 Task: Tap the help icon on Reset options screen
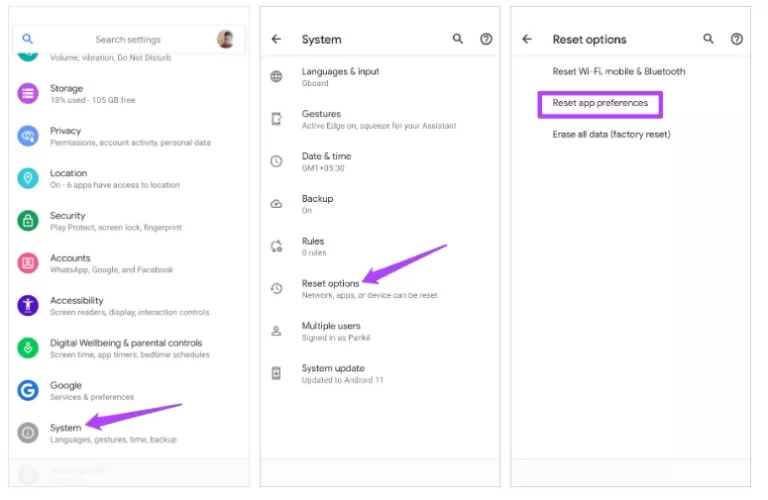click(737, 39)
